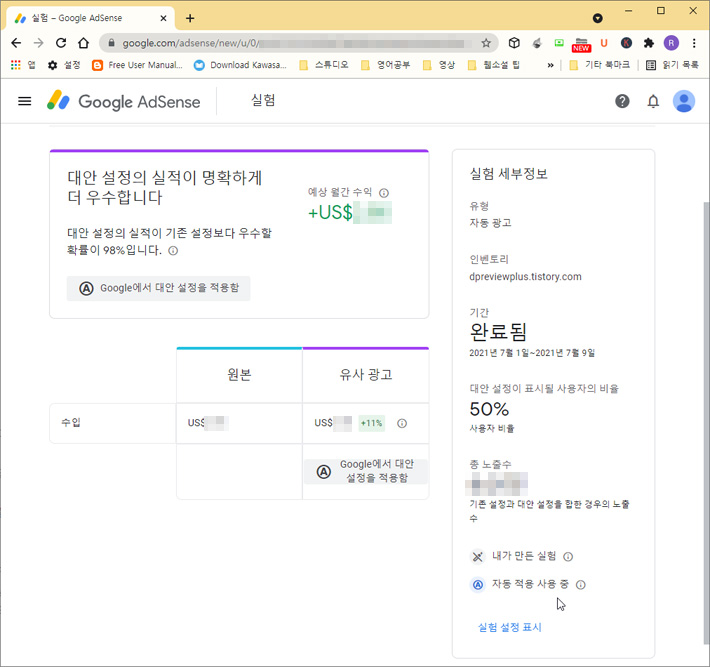Click info icon after 98% probability text

(173, 250)
